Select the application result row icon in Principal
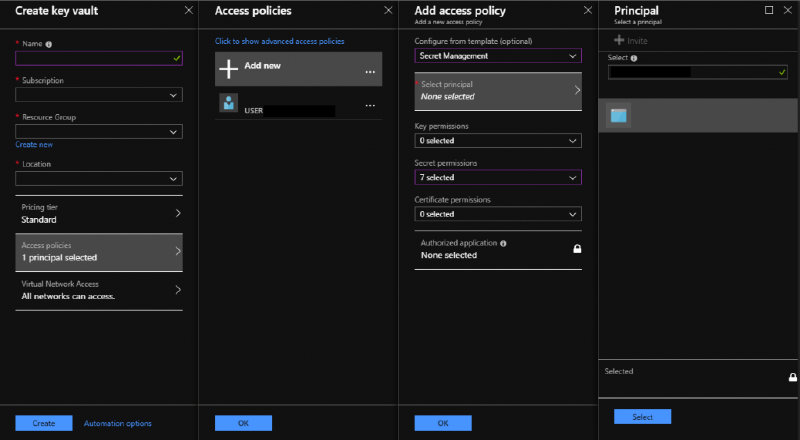800x440 pixels. click(x=618, y=115)
